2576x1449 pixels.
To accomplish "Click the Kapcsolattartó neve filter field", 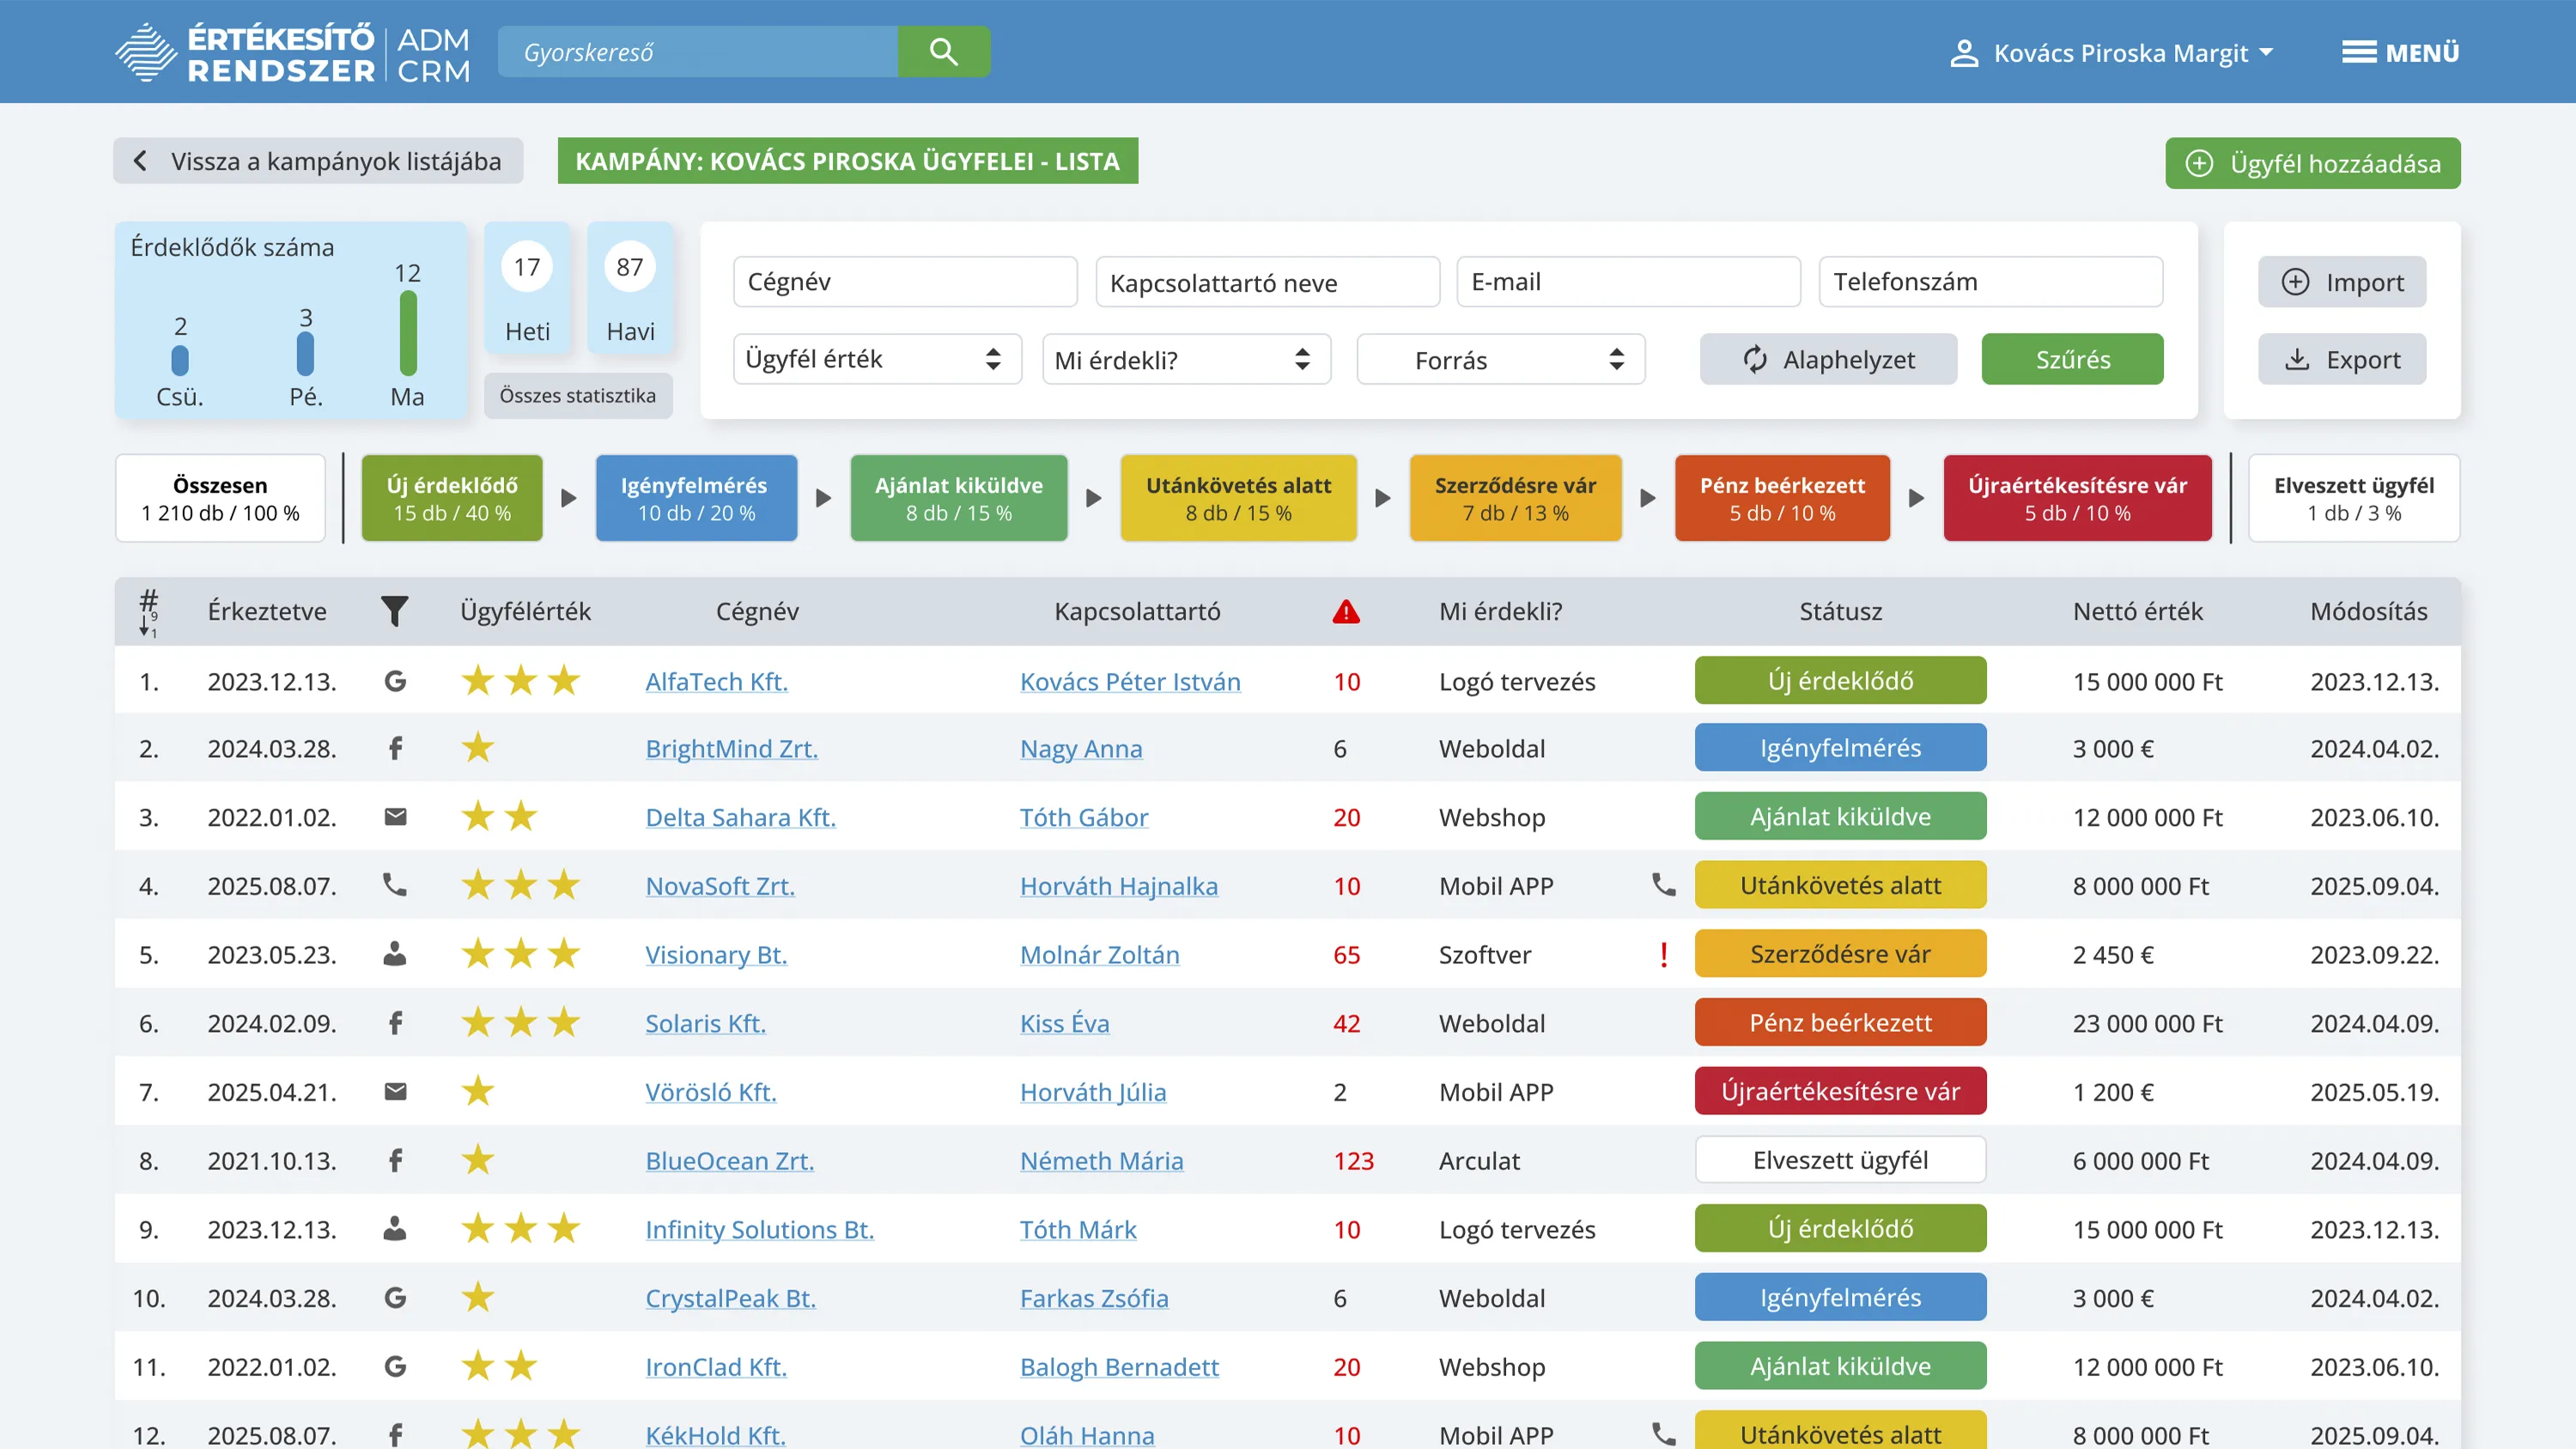I will pos(1267,282).
